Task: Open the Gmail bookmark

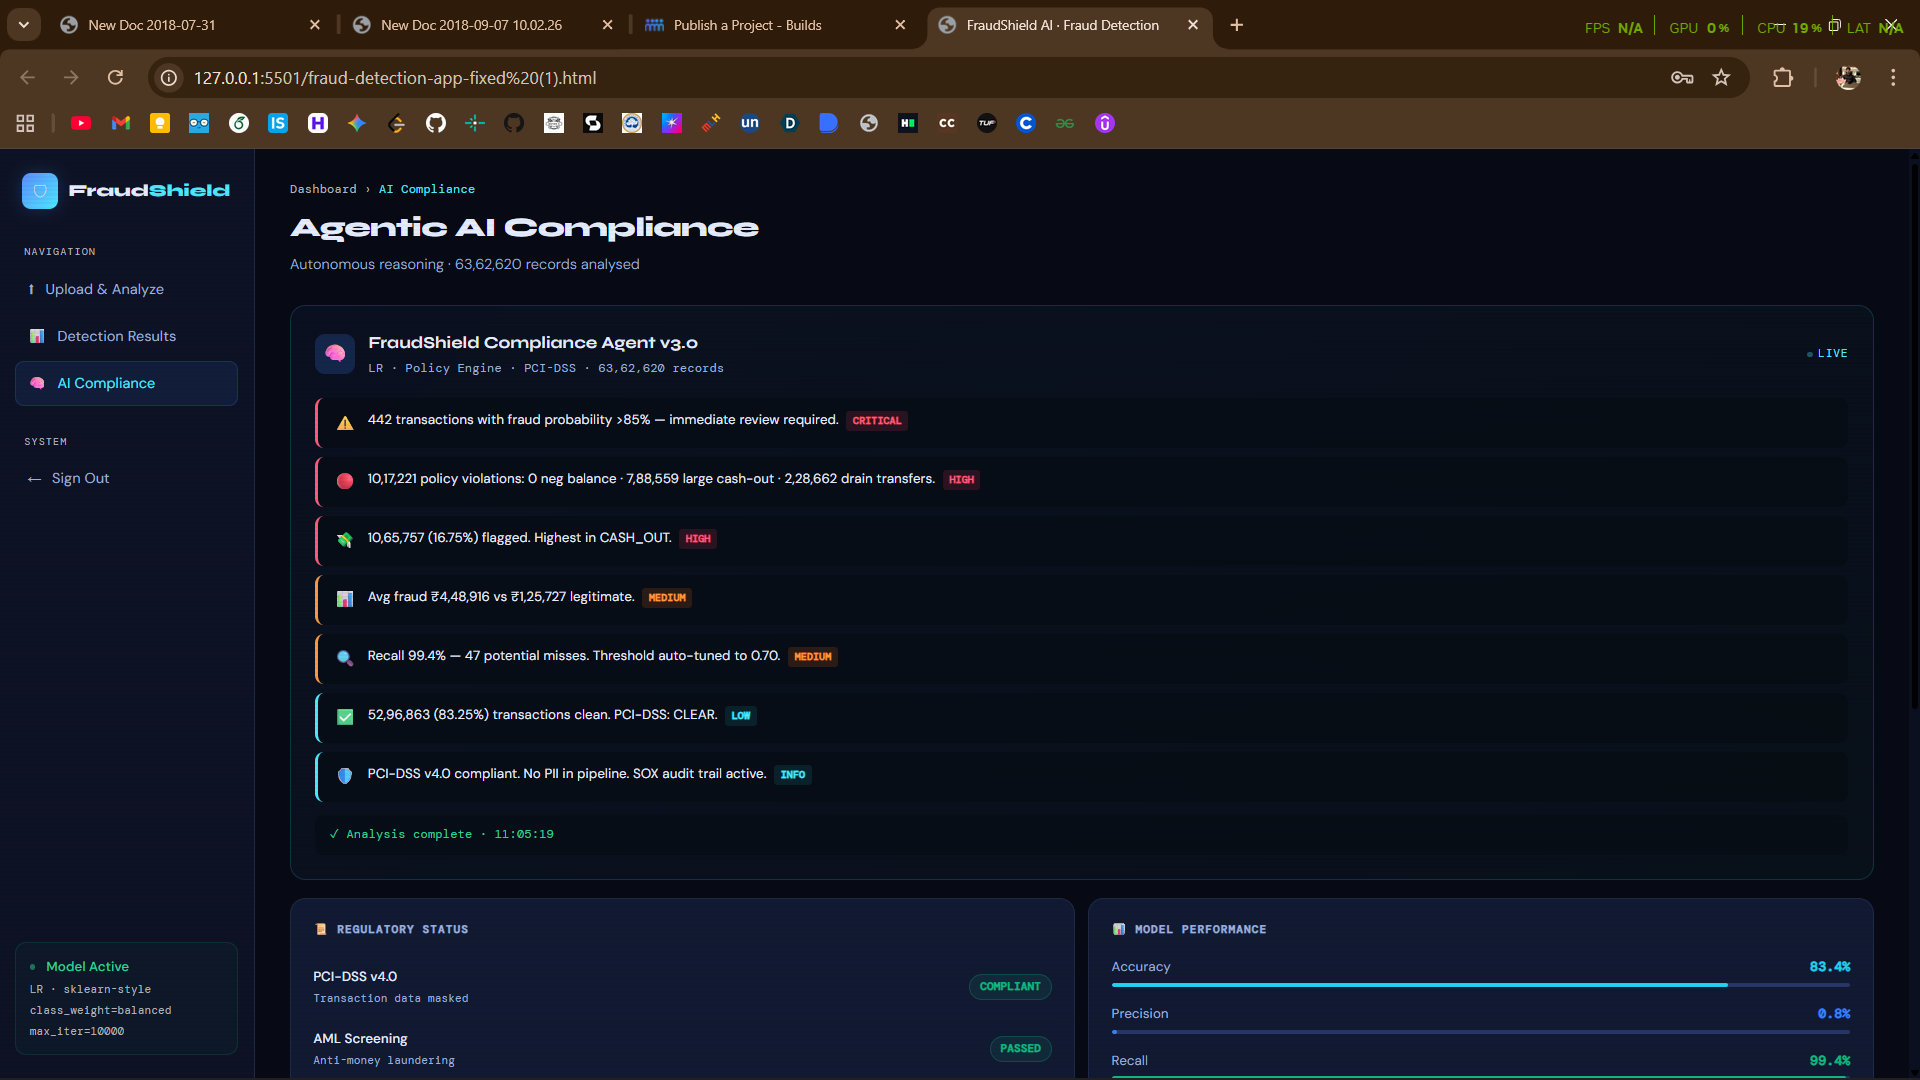Action: tap(121, 123)
